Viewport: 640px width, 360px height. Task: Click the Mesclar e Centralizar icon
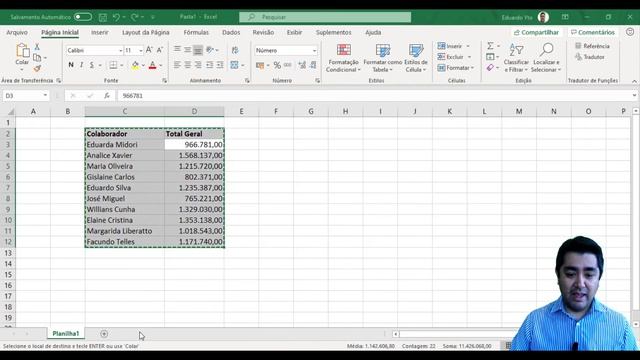234,65
